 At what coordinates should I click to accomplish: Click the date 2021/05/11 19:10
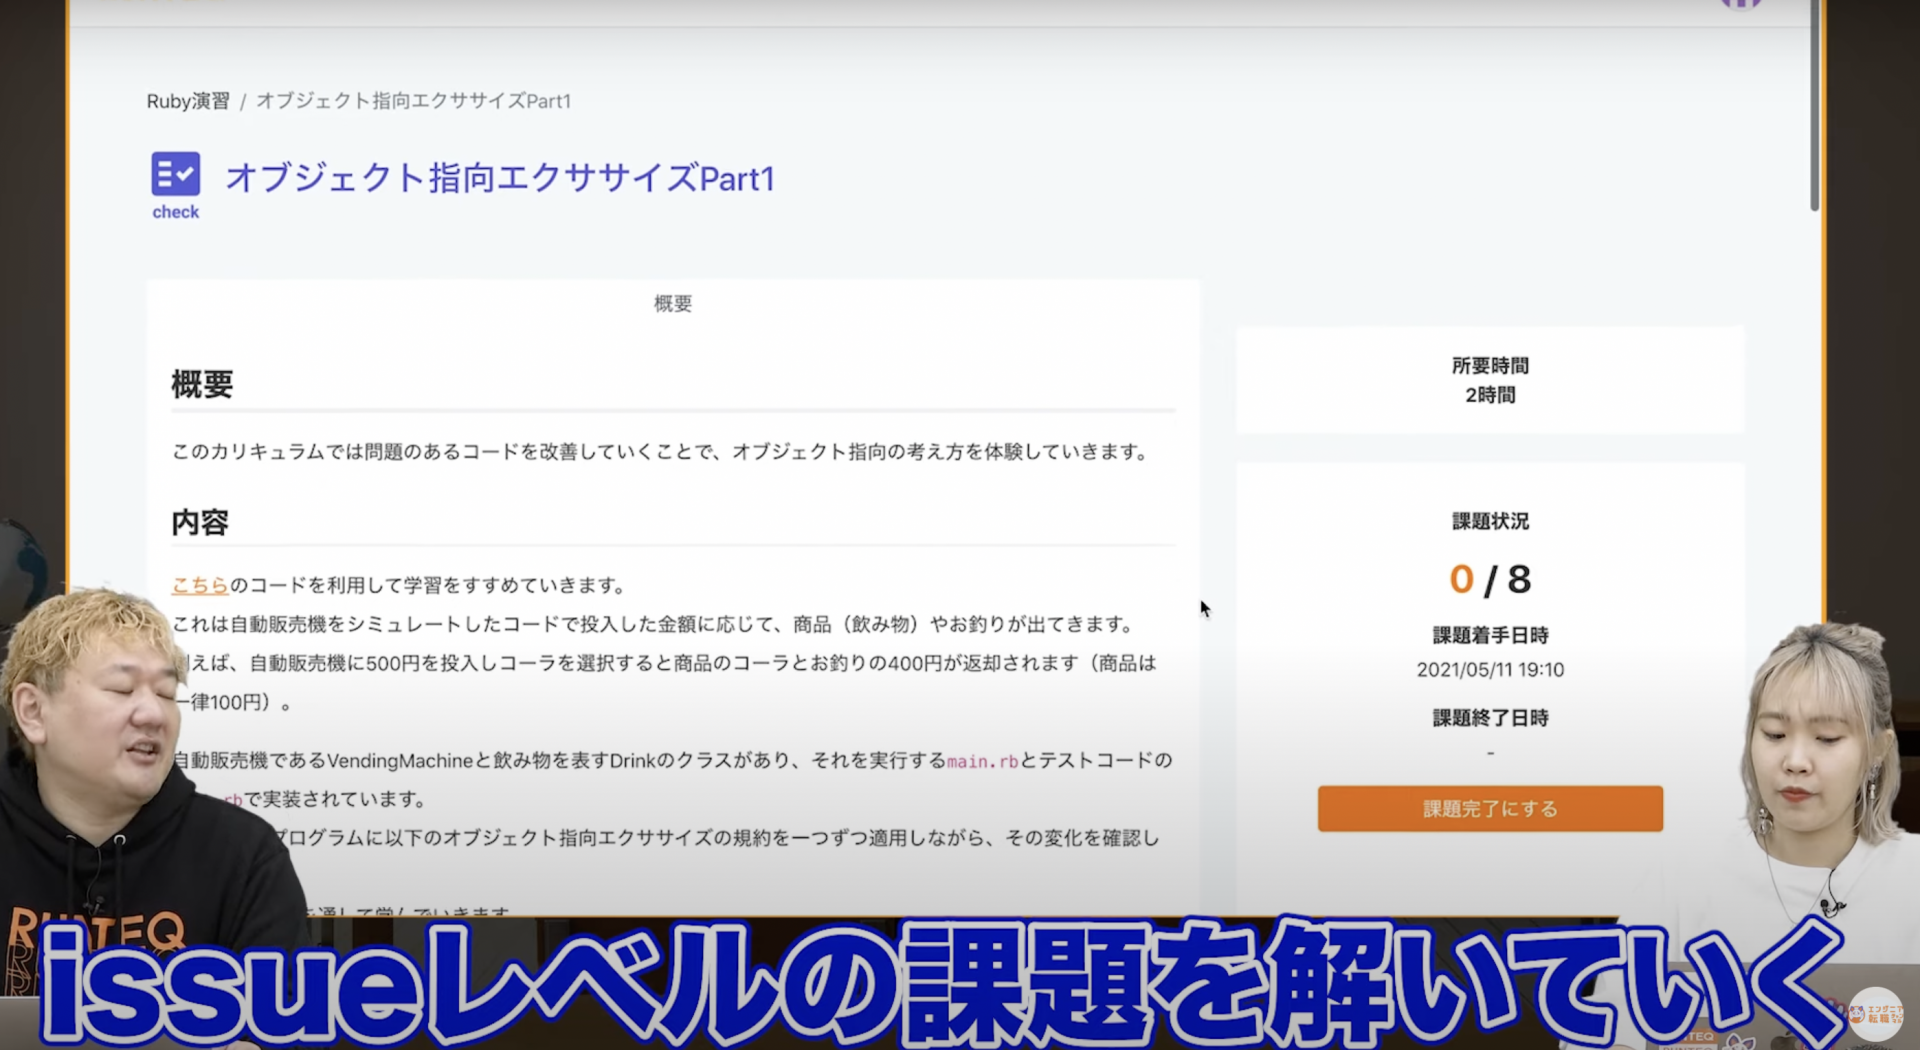[x=1490, y=670]
